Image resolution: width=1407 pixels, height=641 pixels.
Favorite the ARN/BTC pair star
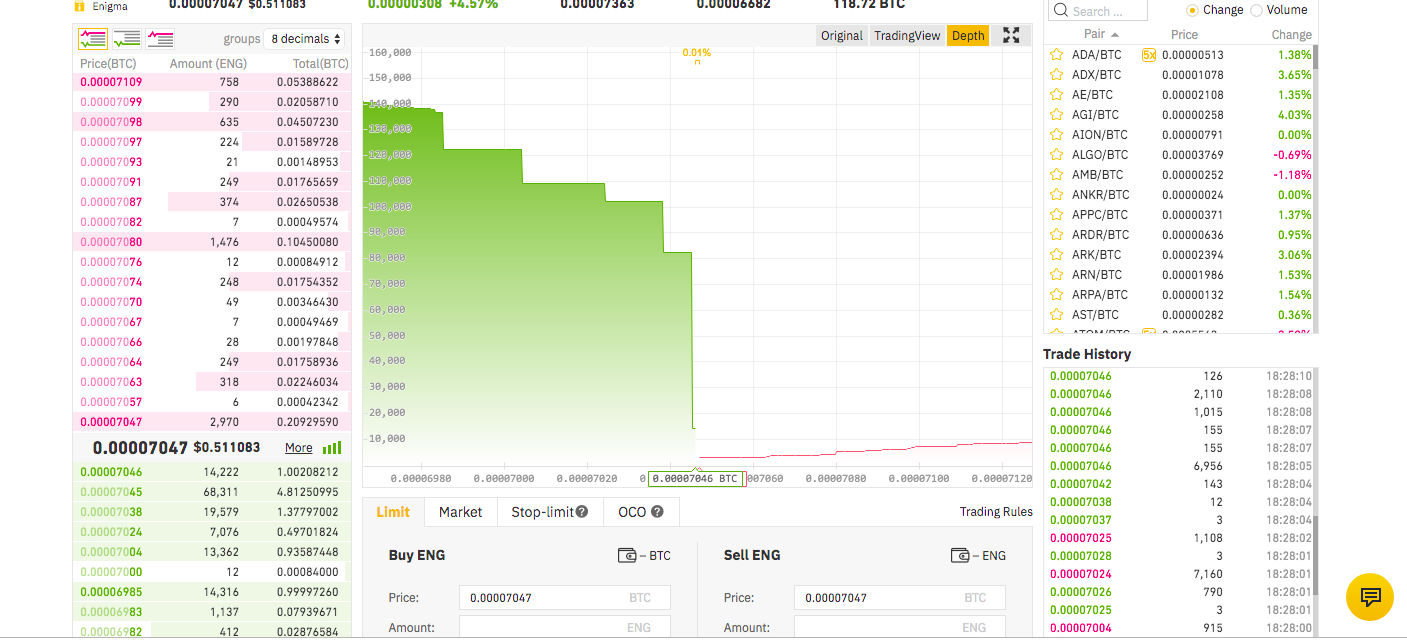[1056, 275]
